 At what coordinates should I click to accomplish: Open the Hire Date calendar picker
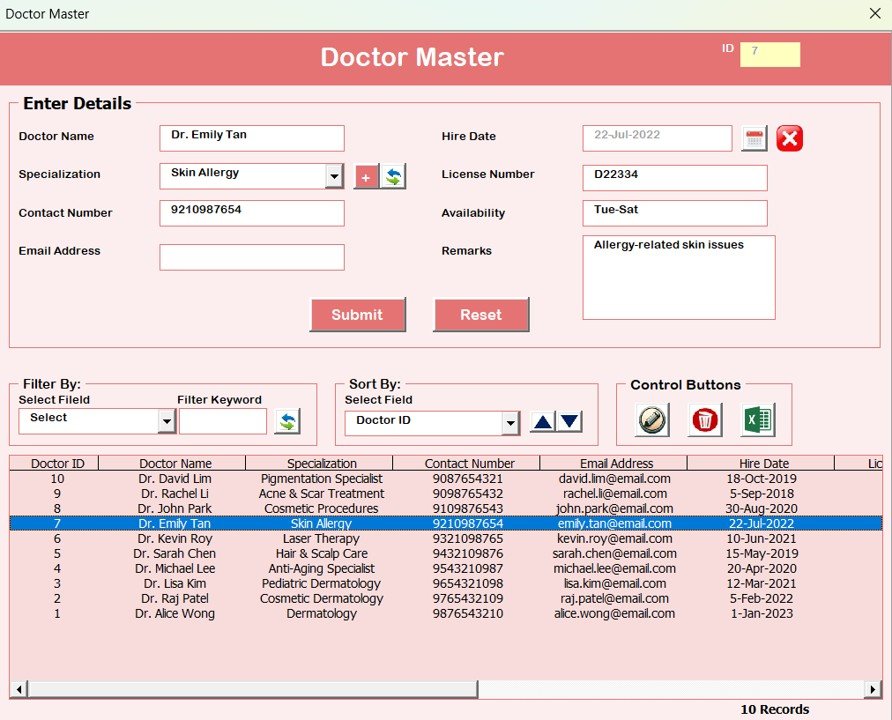(x=754, y=138)
